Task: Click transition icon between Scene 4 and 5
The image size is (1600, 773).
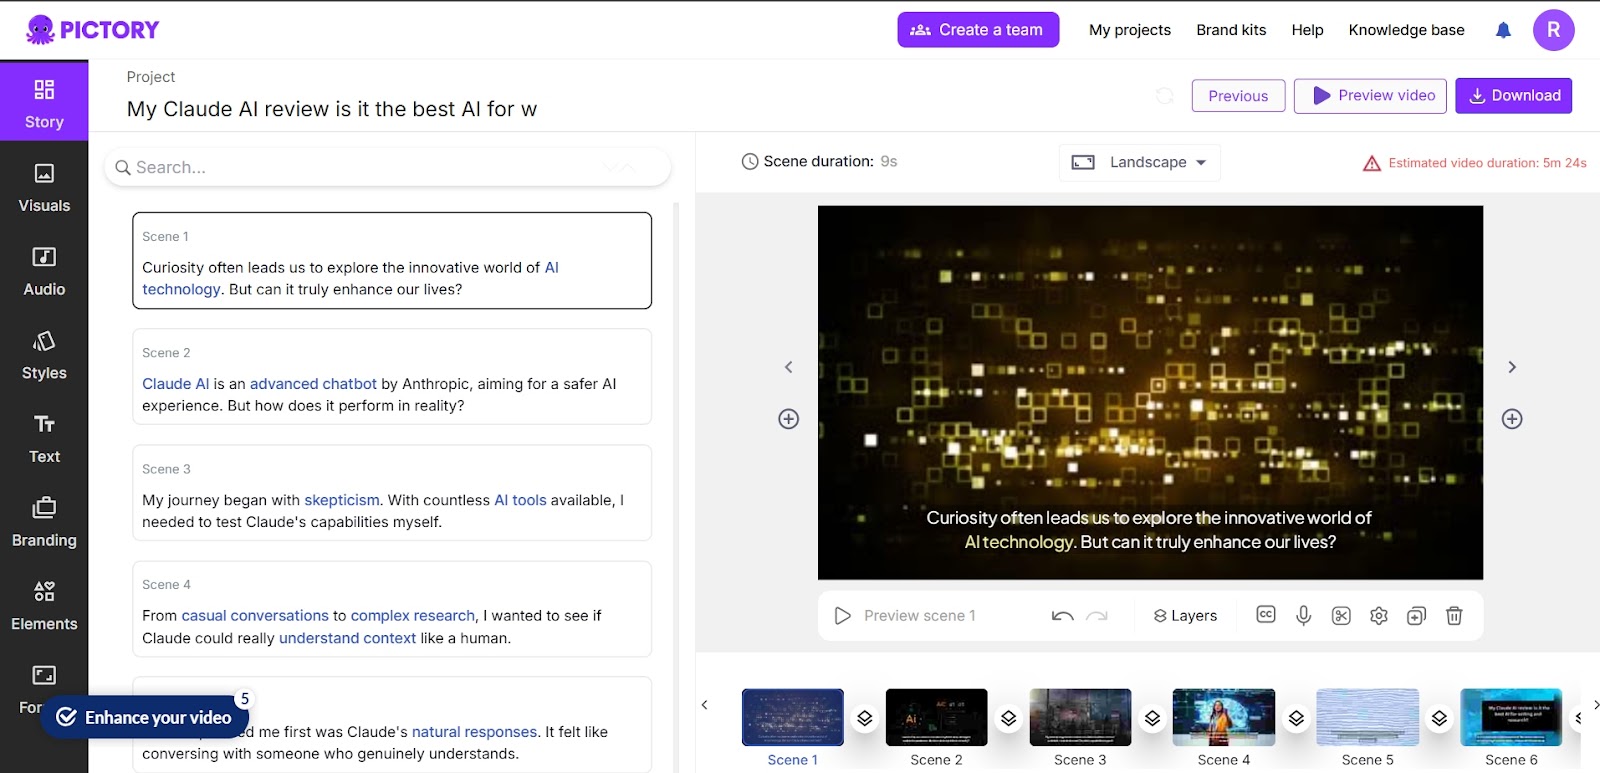Action: tap(1296, 718)
